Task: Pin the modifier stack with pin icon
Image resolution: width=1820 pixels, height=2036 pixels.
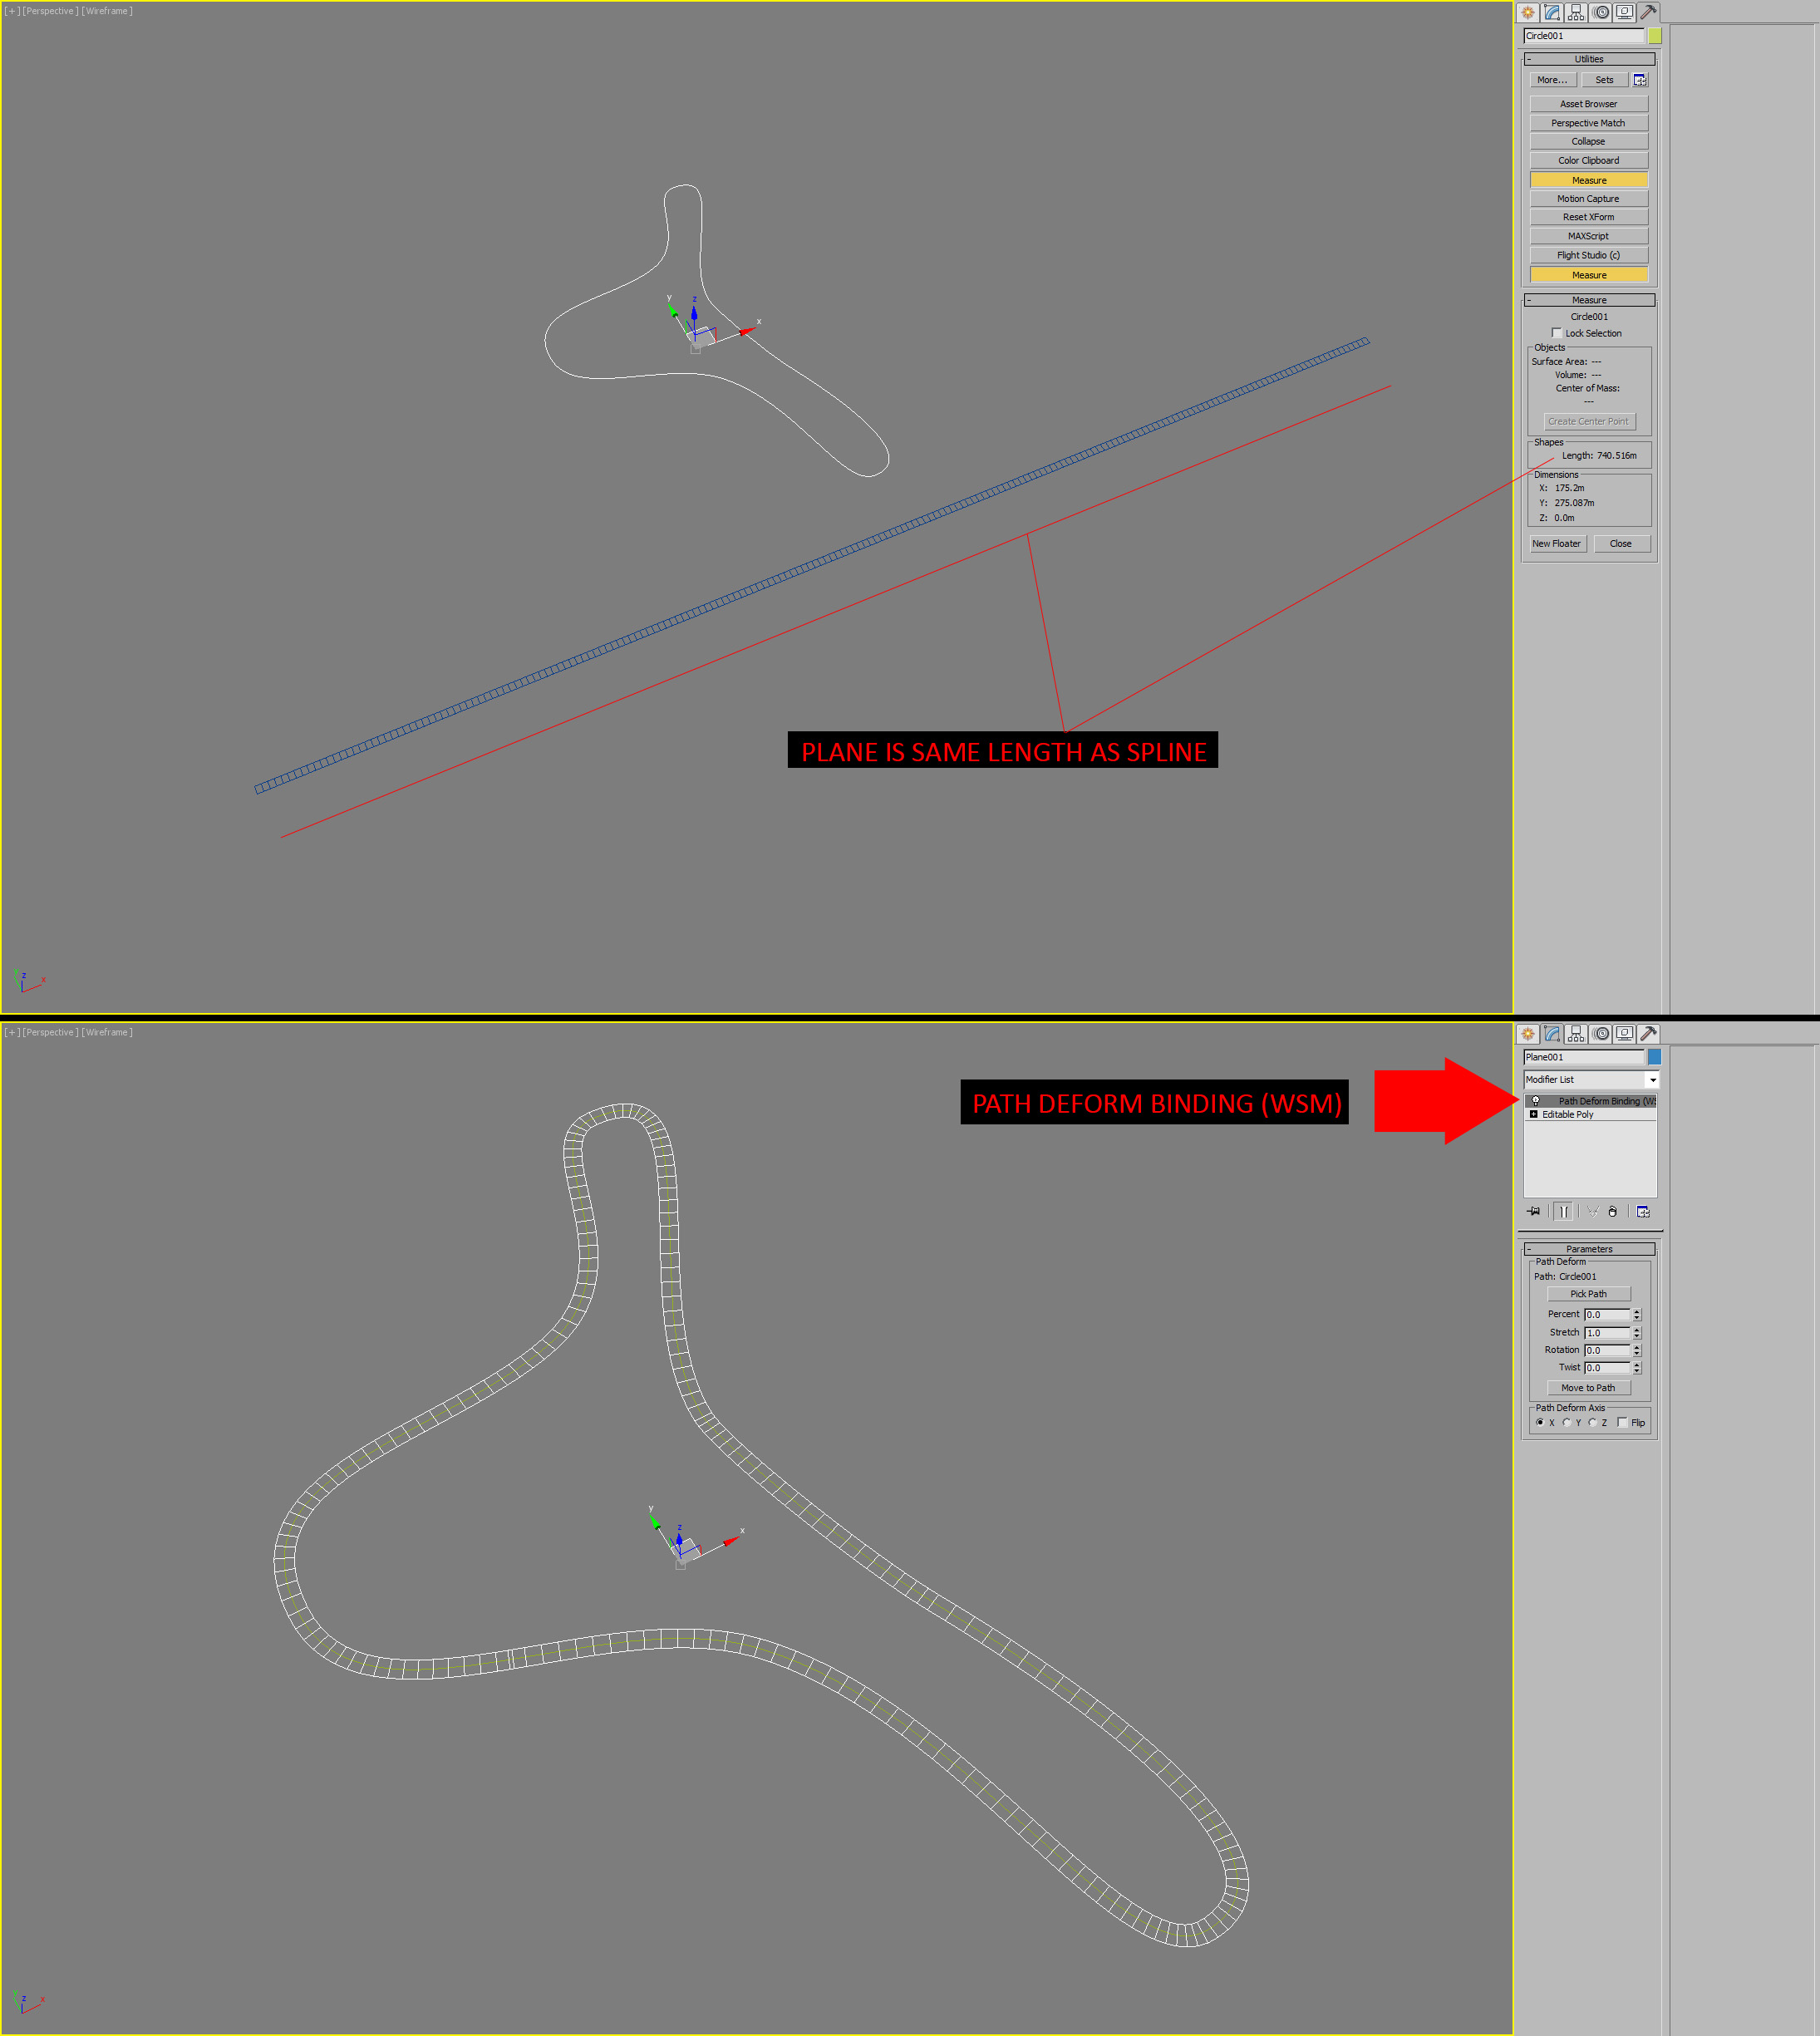Action: pyautogui.click(x=1533, y=1212)
